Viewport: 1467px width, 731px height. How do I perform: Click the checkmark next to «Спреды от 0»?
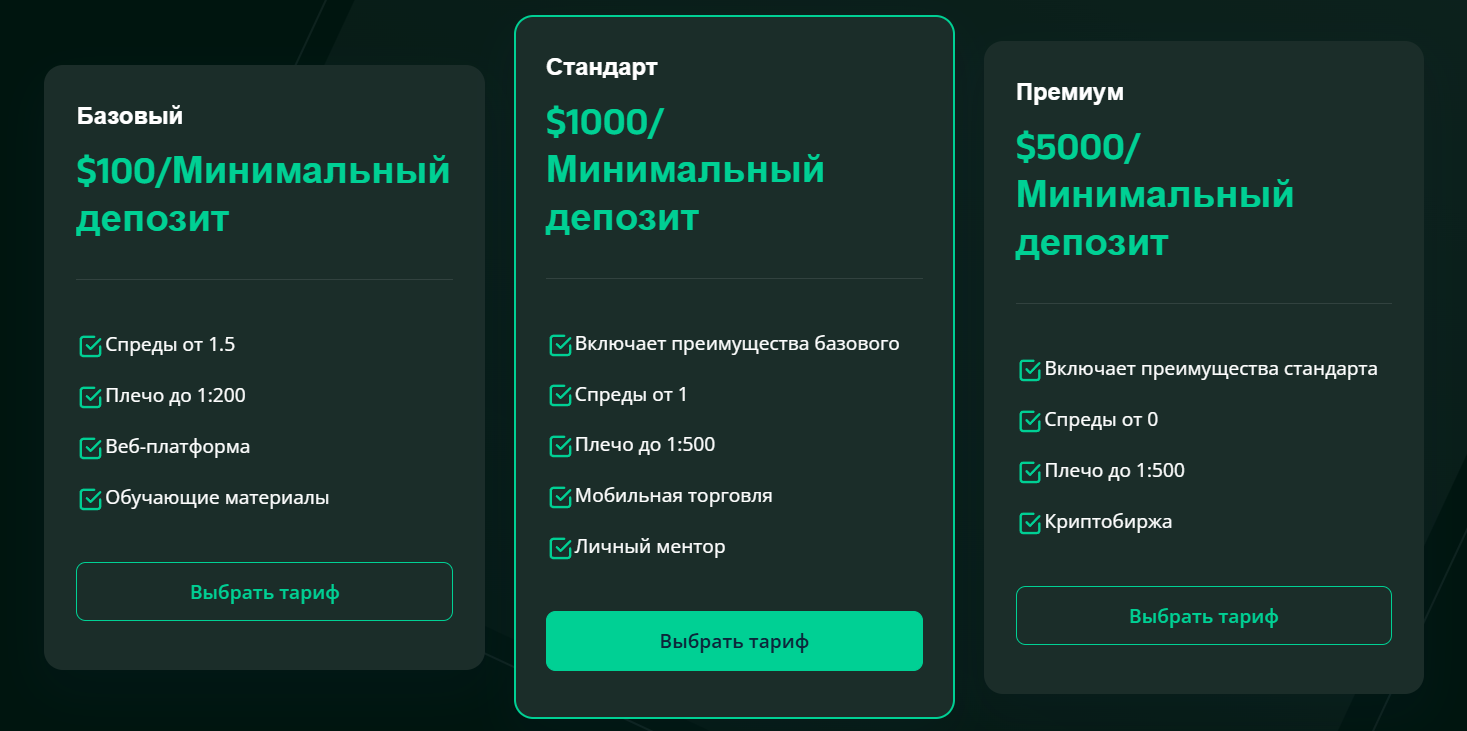(x=1029, y=420)
